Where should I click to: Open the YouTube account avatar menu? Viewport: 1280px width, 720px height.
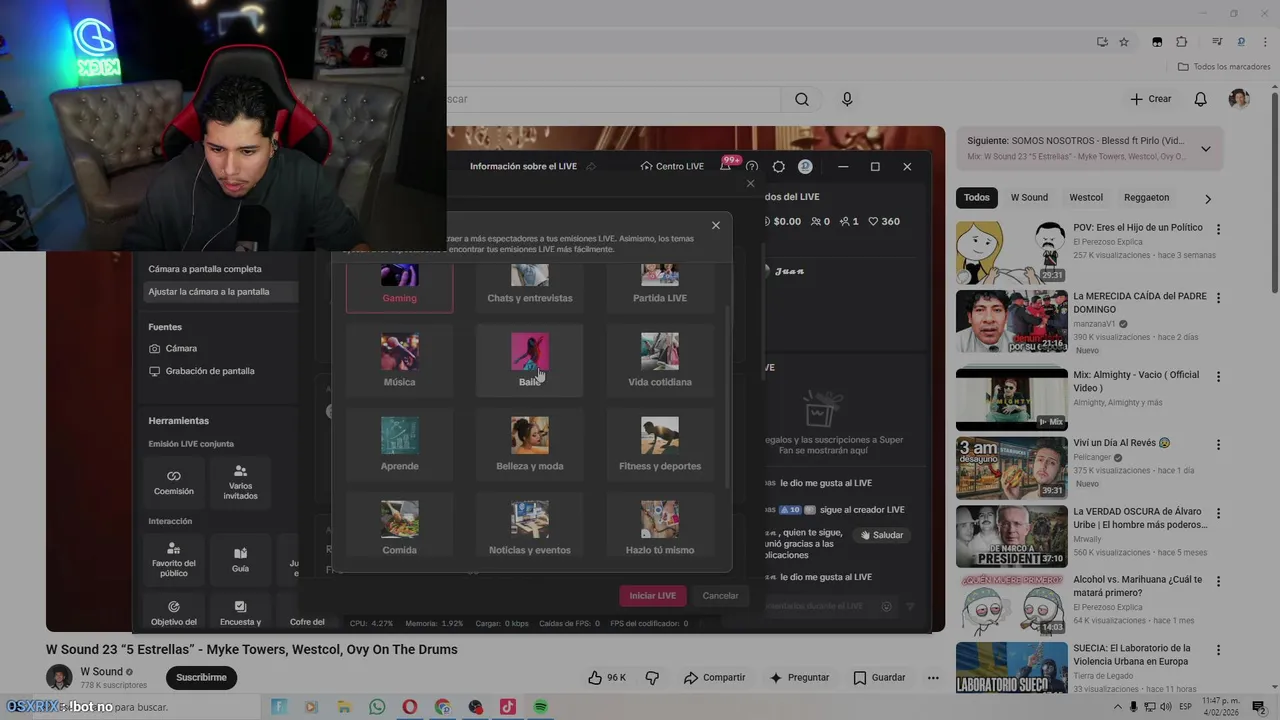[x=1239, y=99]
